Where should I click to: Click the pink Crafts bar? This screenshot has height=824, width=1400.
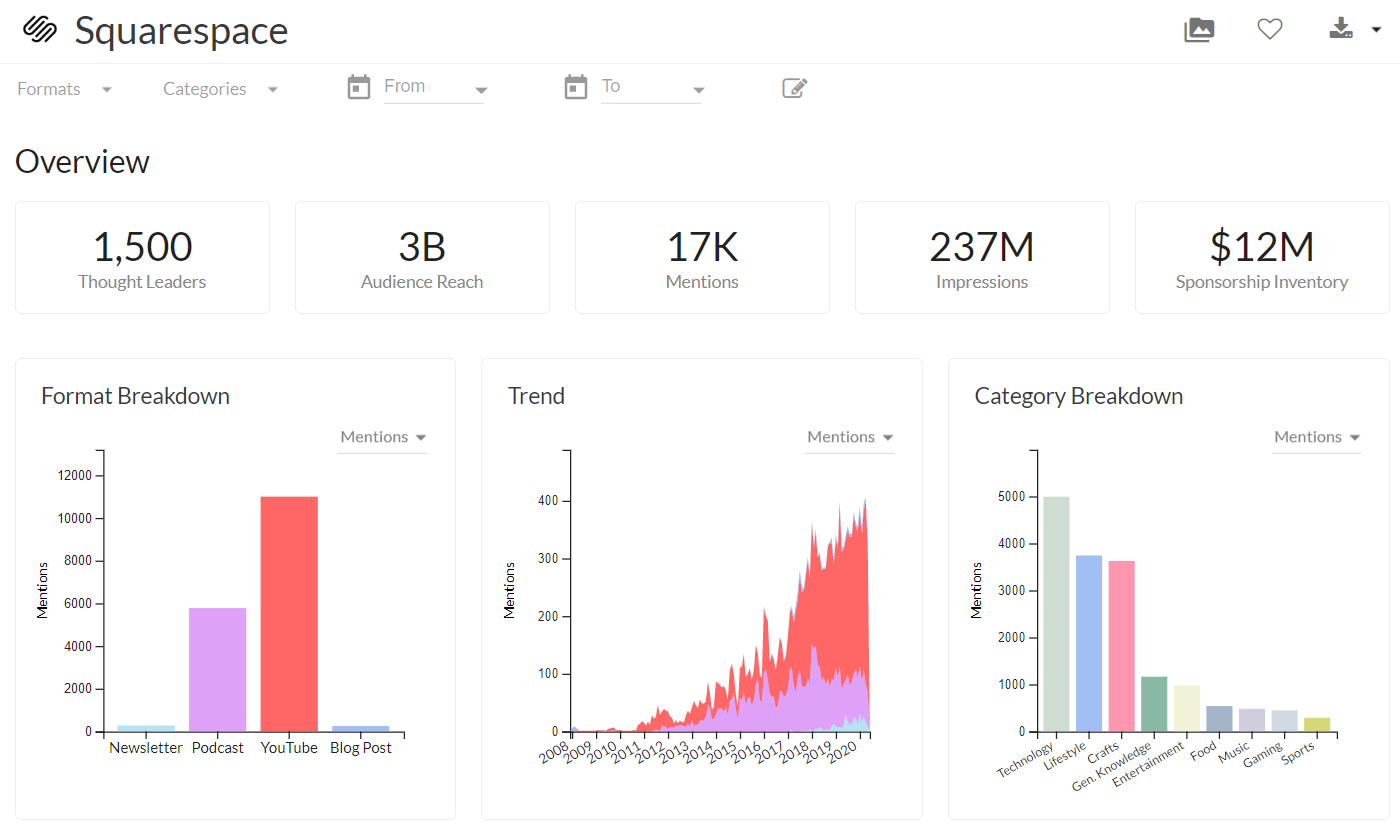[x=1122, y=646]
